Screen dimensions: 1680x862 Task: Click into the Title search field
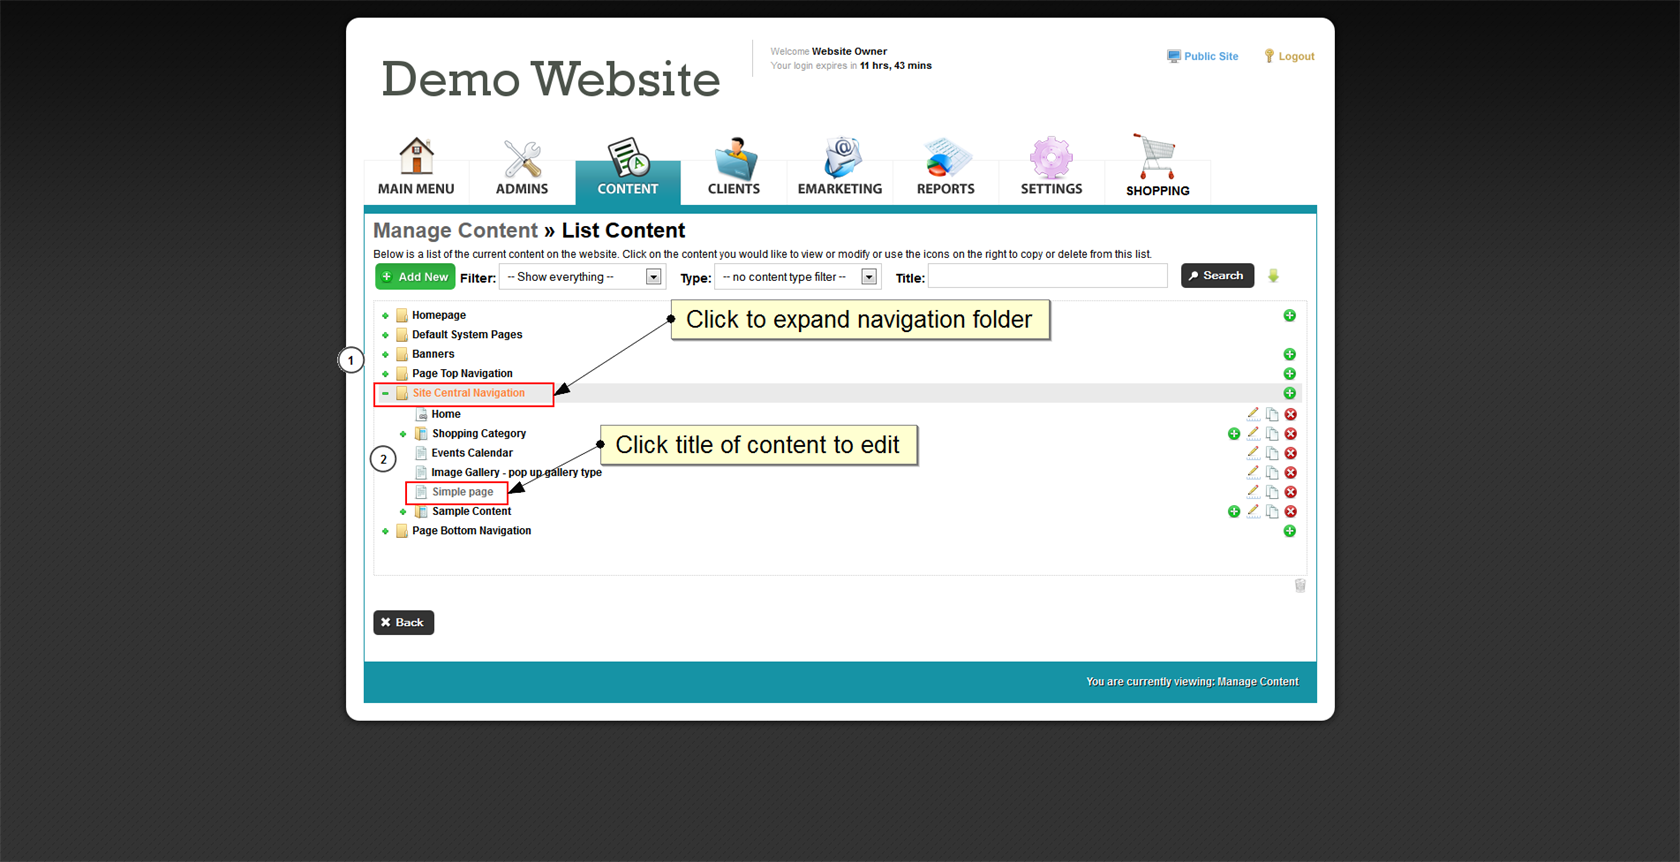pos(1047,277)
